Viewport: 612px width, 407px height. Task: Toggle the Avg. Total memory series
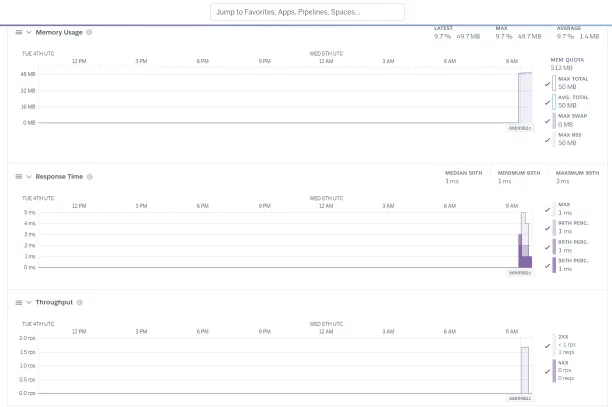[547, 103]
